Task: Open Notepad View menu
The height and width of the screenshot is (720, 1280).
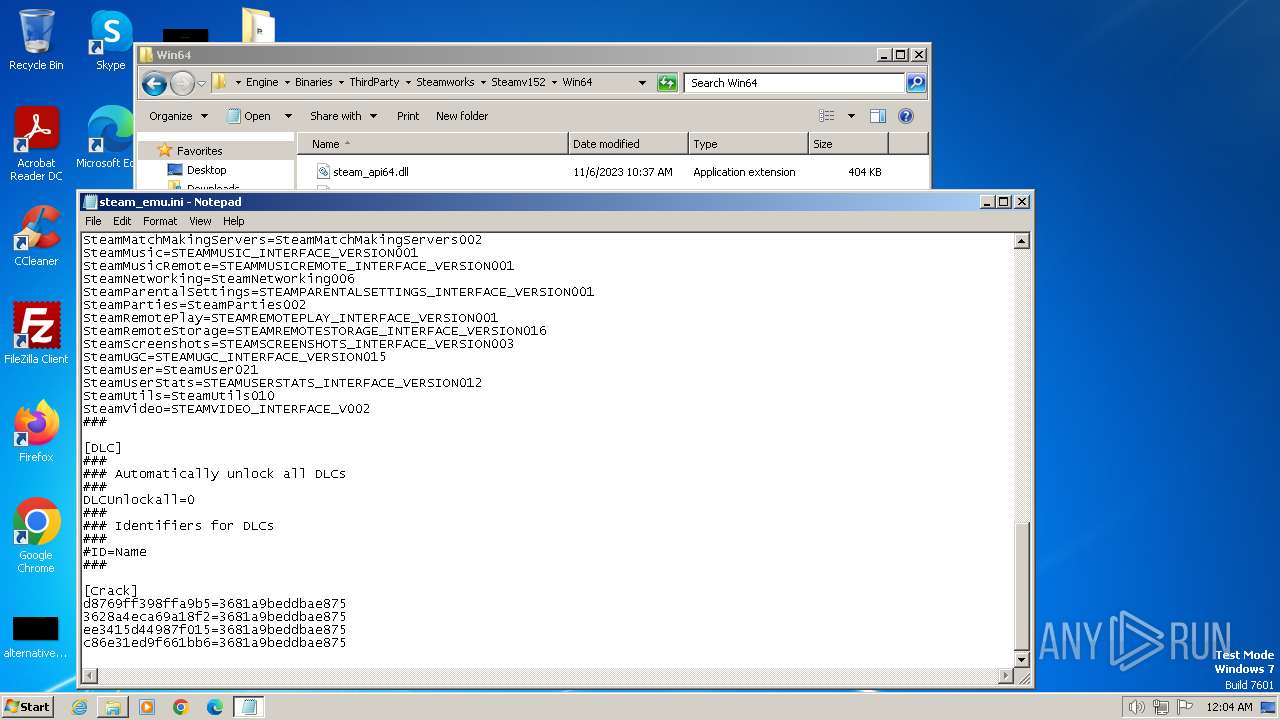Action: click(200, 221)
